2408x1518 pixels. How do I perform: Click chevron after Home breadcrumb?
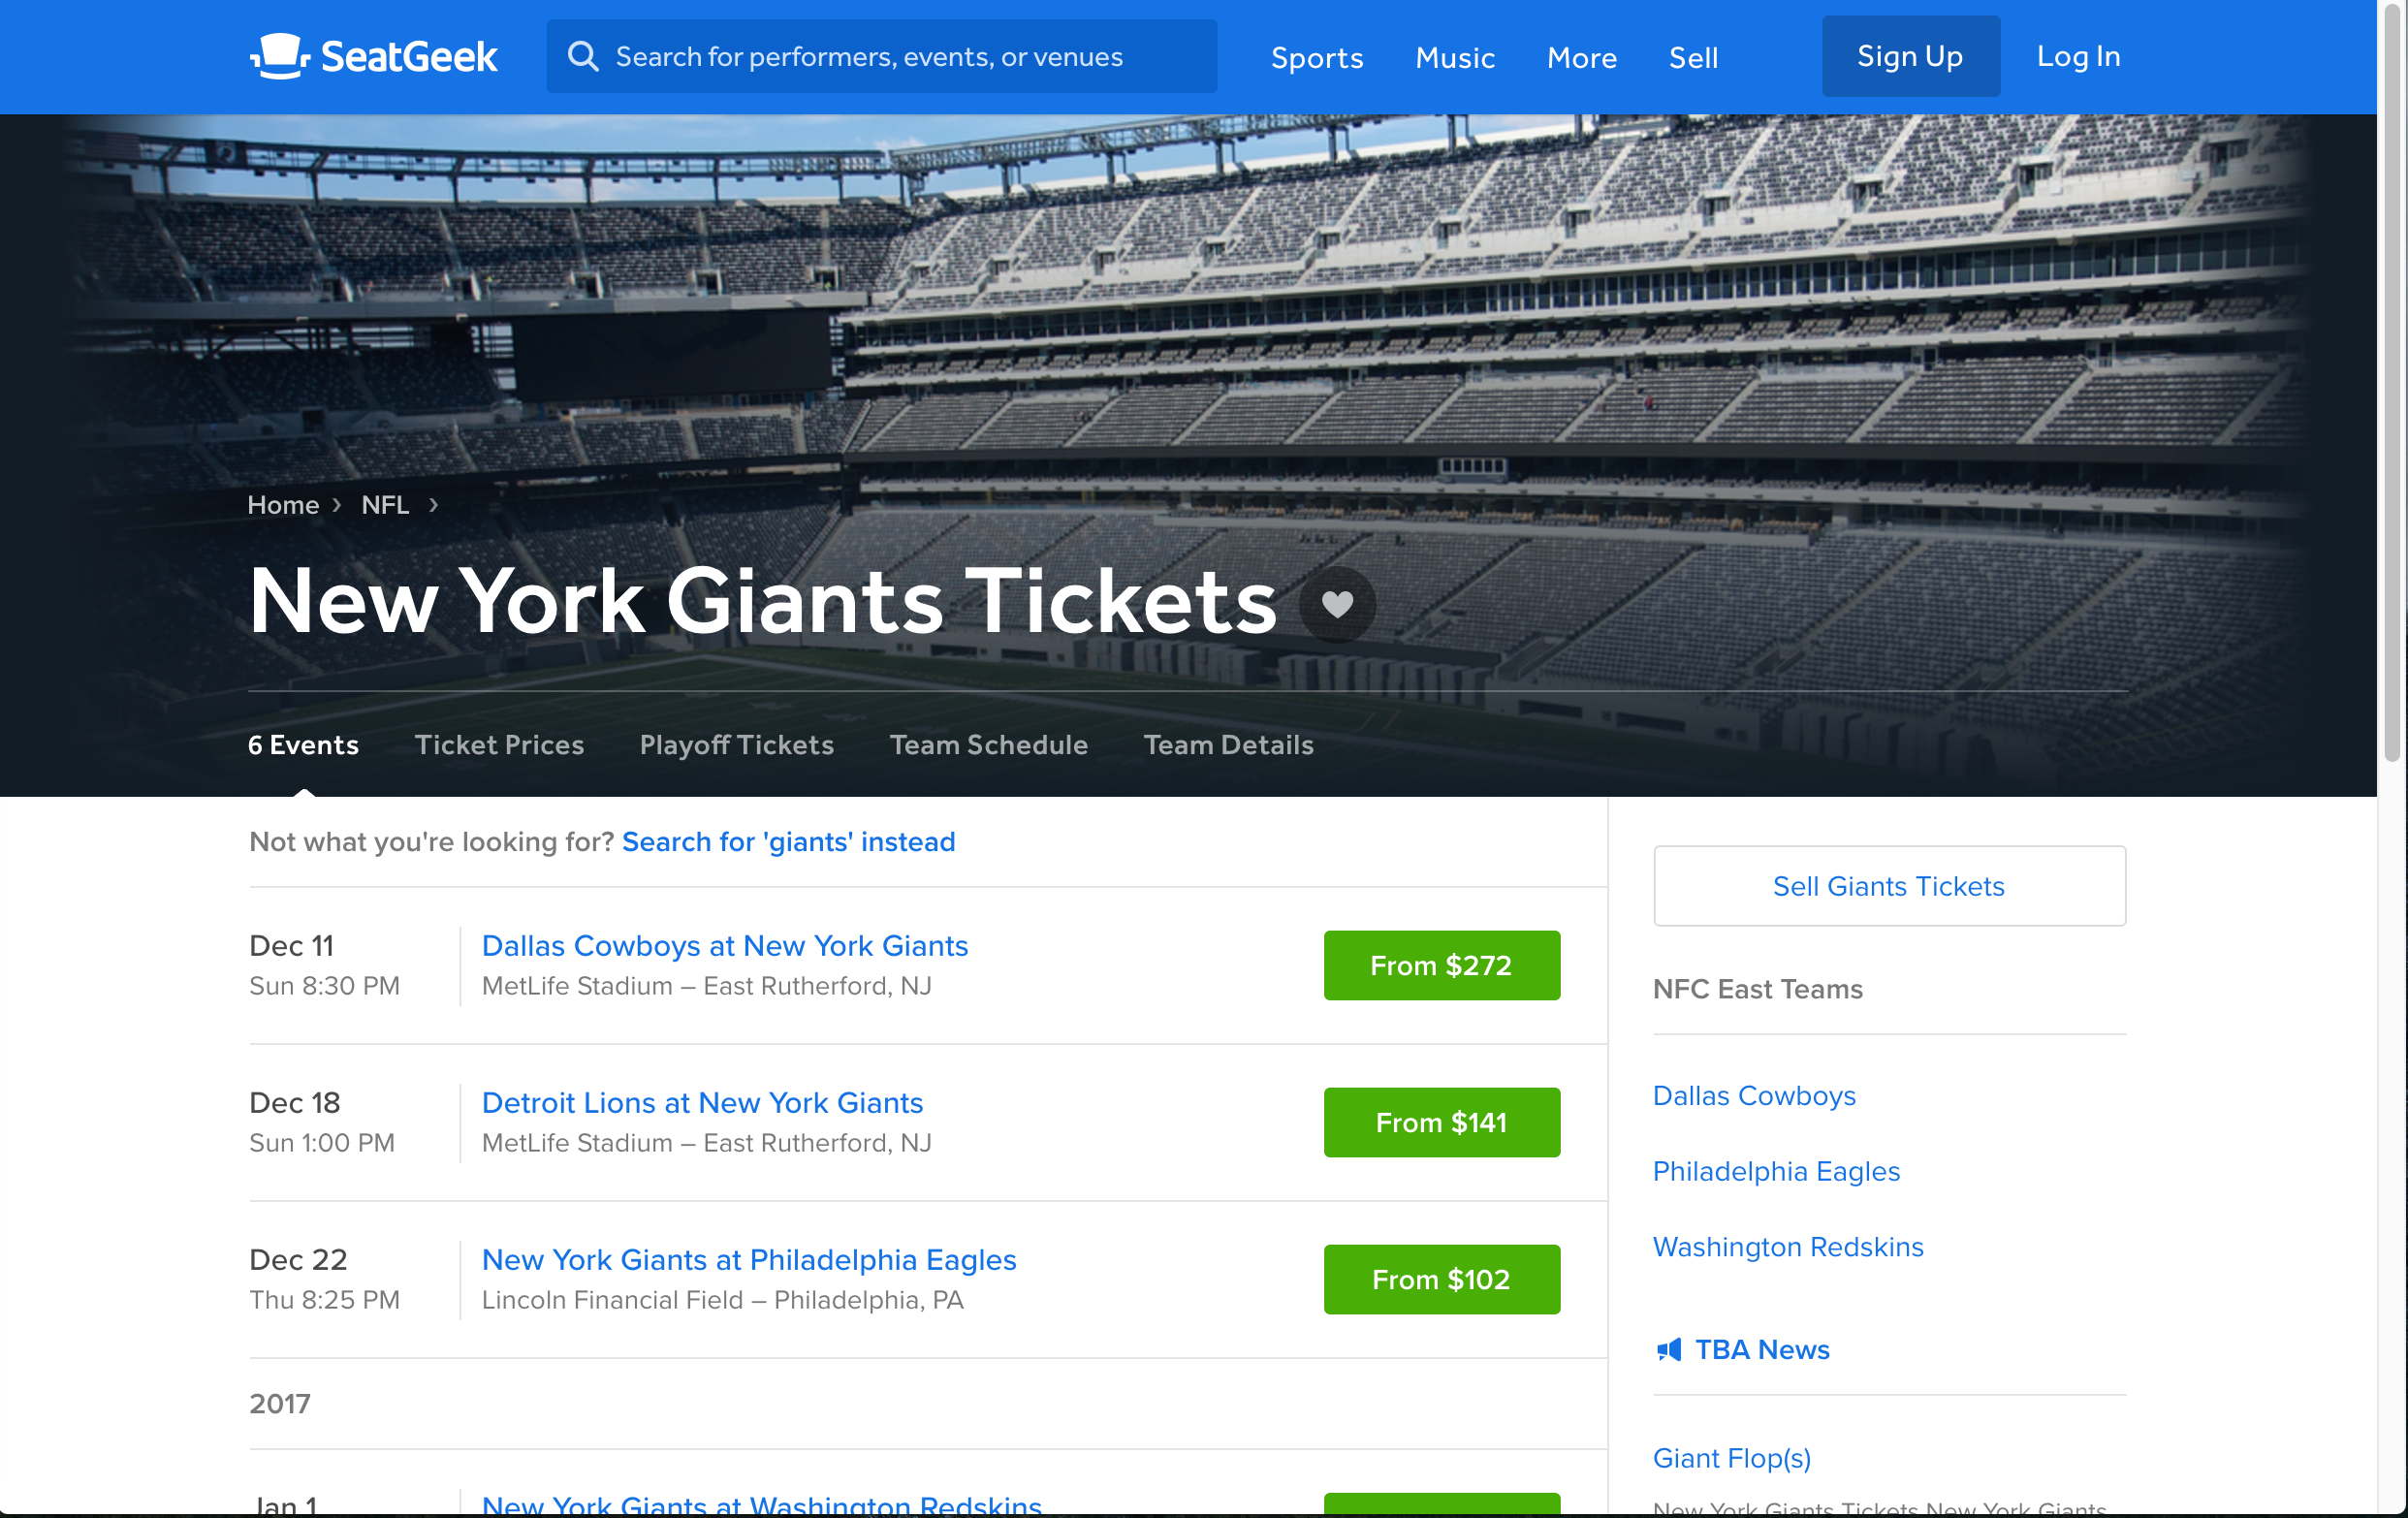337,505
